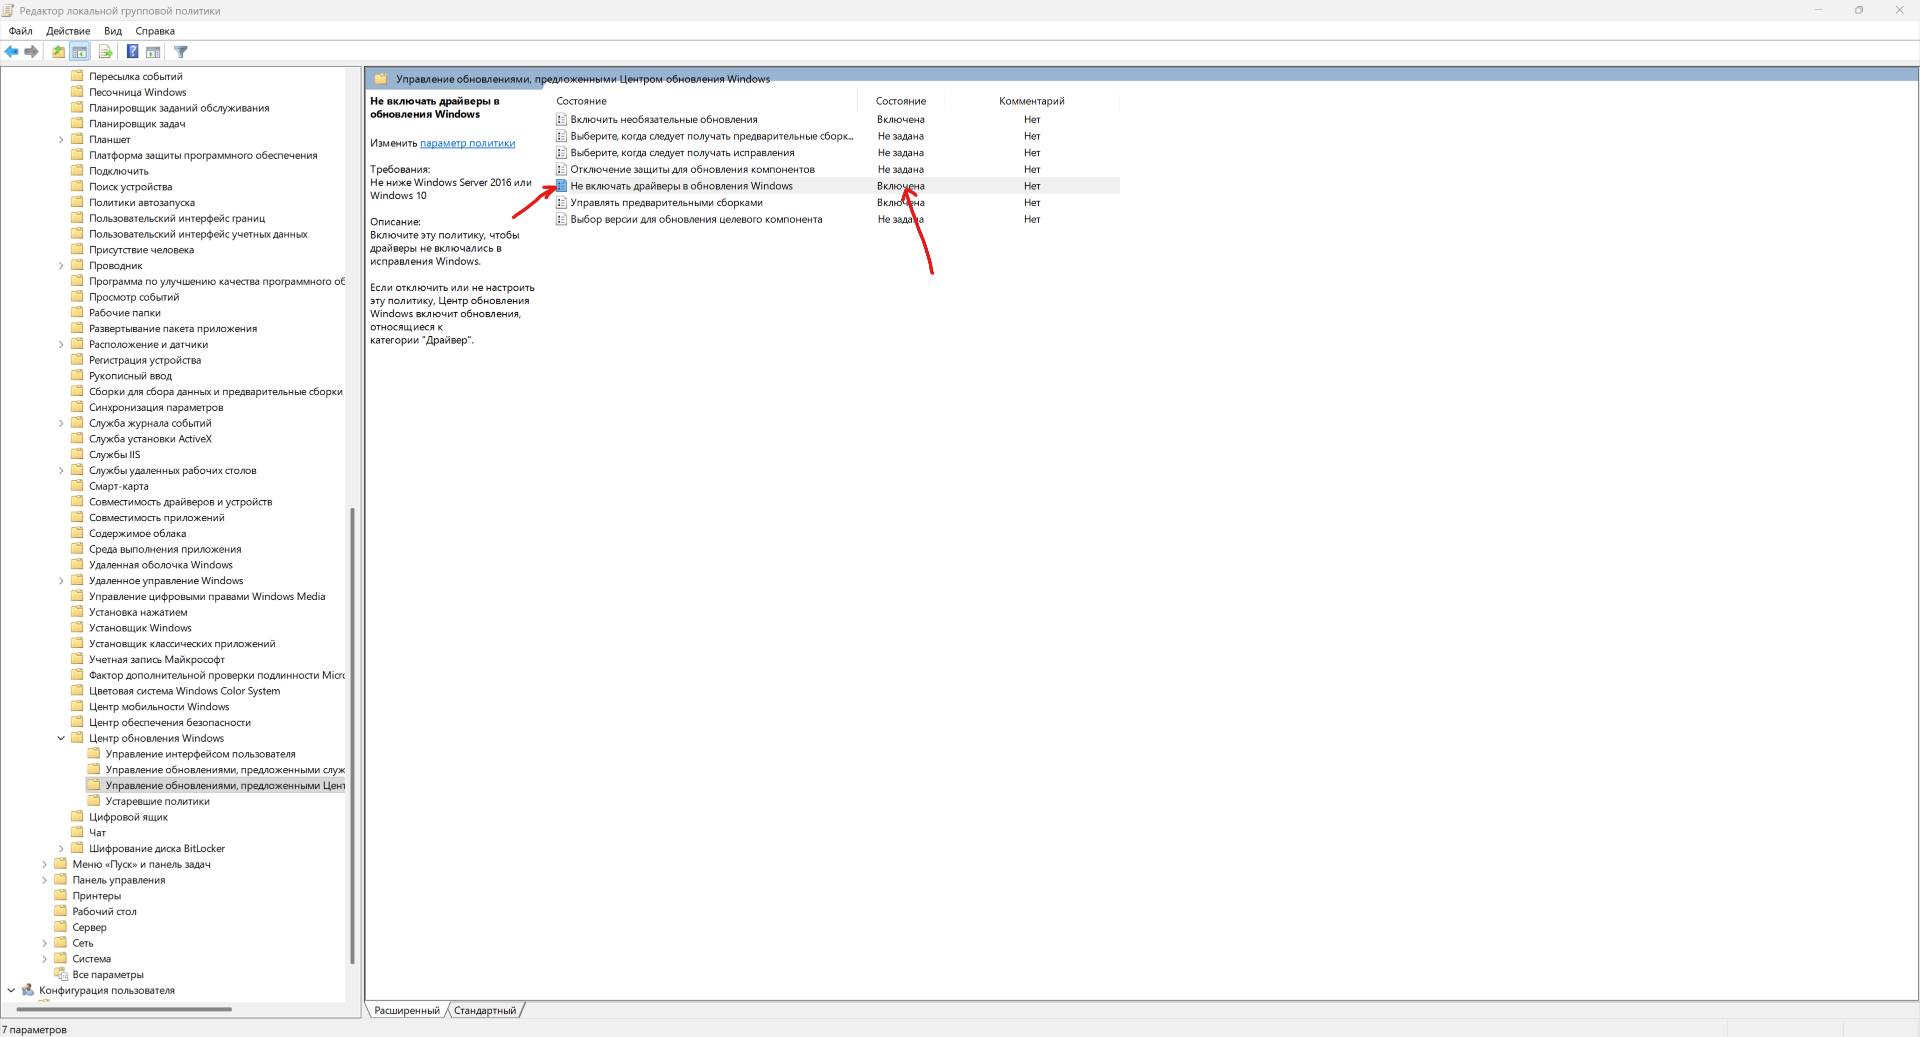Switch to the Стандартный tab
Image resolution: width=1920 pixels, height=1037 pixels.
[485, 1011]
